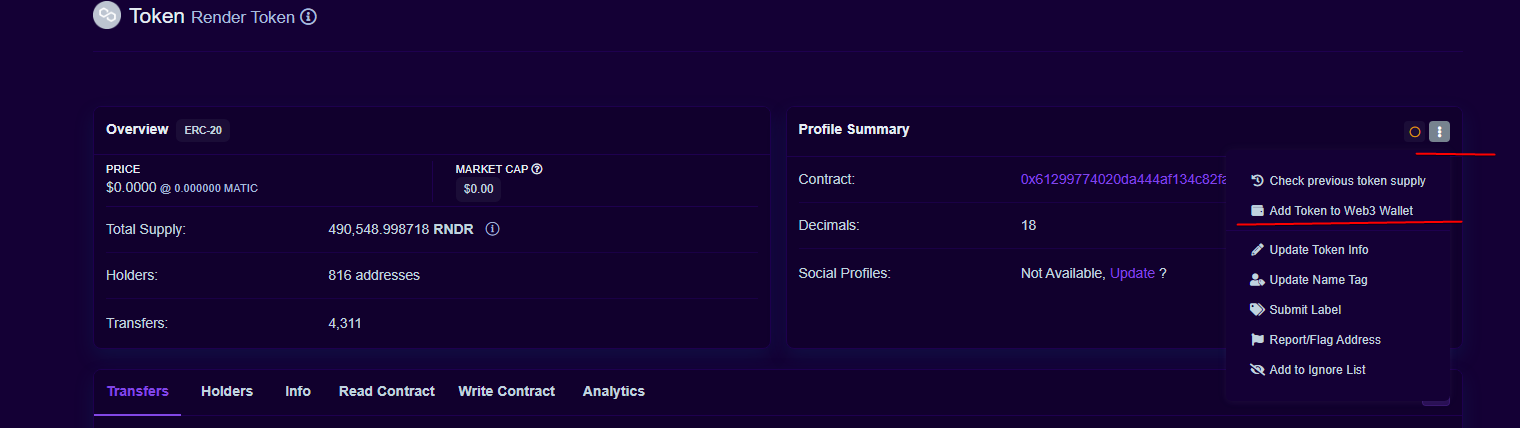
Task: Click the Not Available social profiles text
Action: coord(1062,273)
